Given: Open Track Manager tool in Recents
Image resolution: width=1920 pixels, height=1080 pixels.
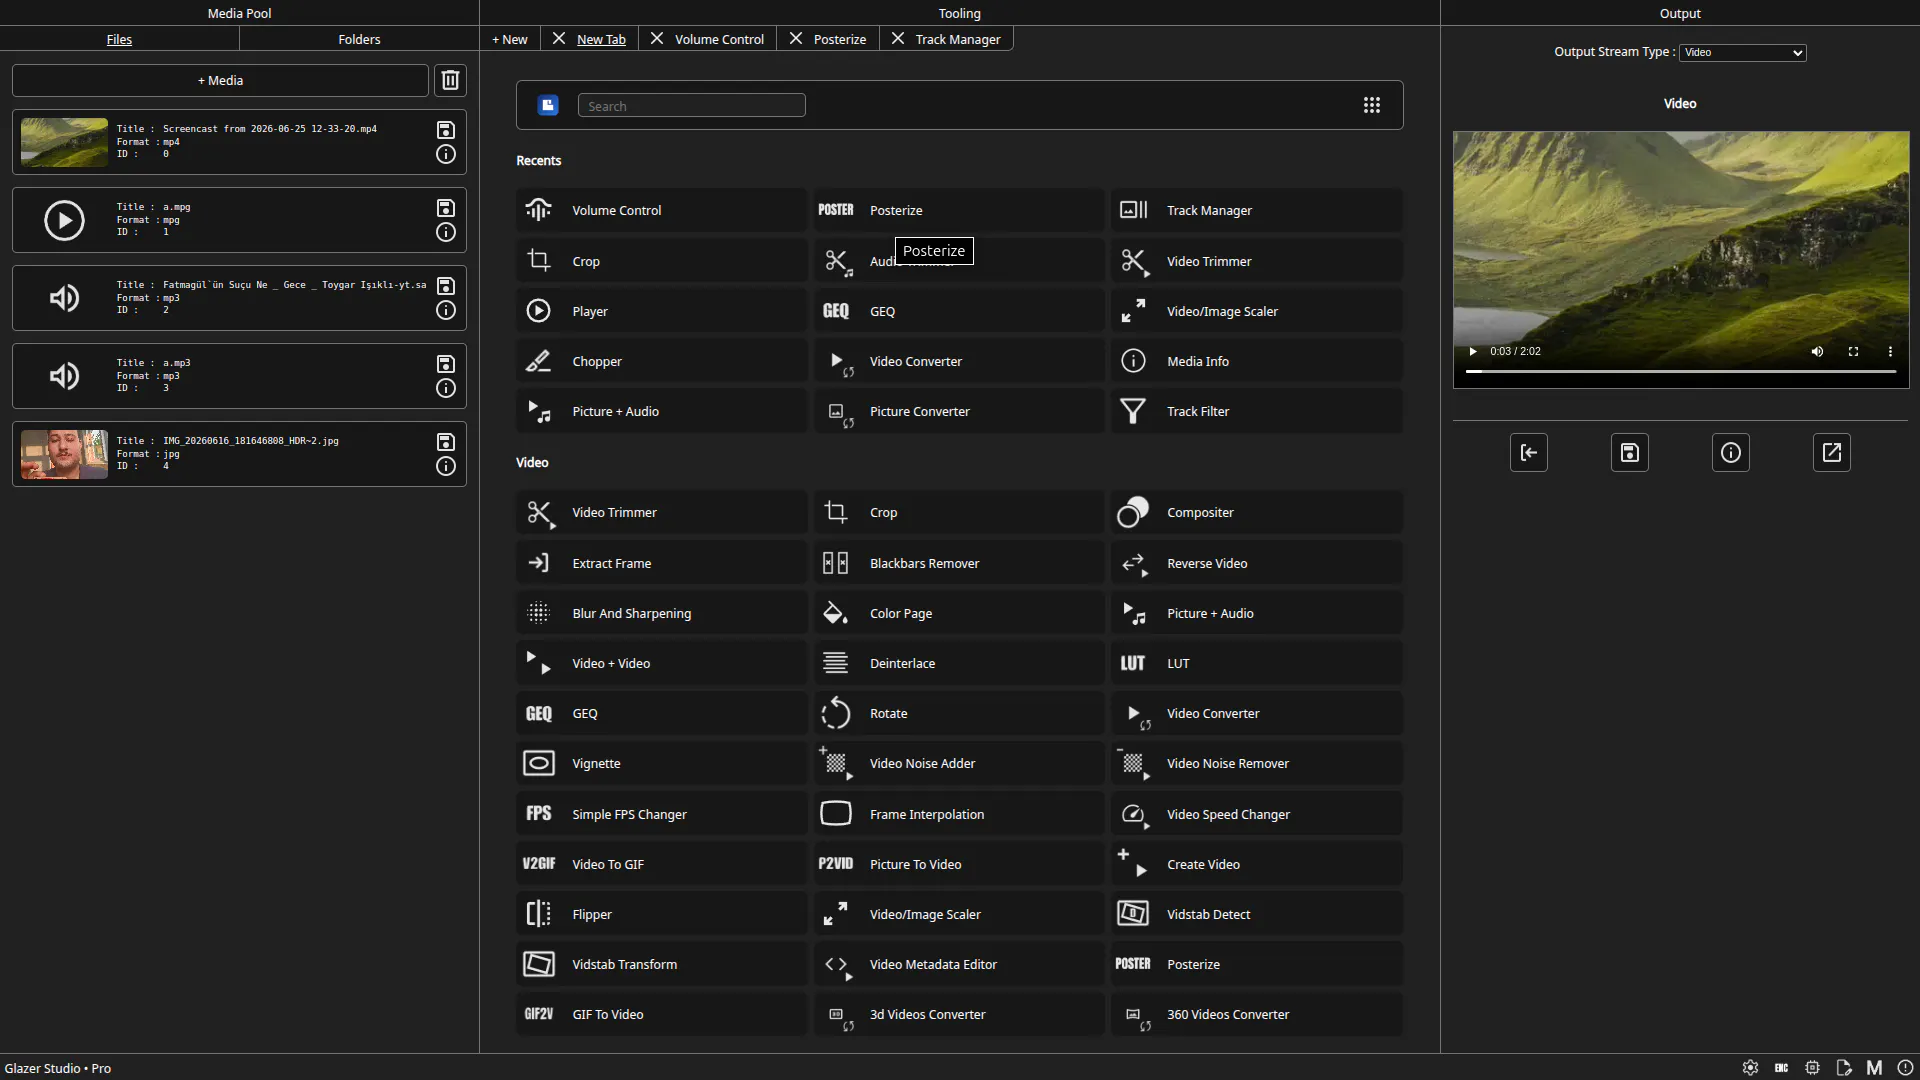Looking at the screenshot, I should [x=1256, y=210].
